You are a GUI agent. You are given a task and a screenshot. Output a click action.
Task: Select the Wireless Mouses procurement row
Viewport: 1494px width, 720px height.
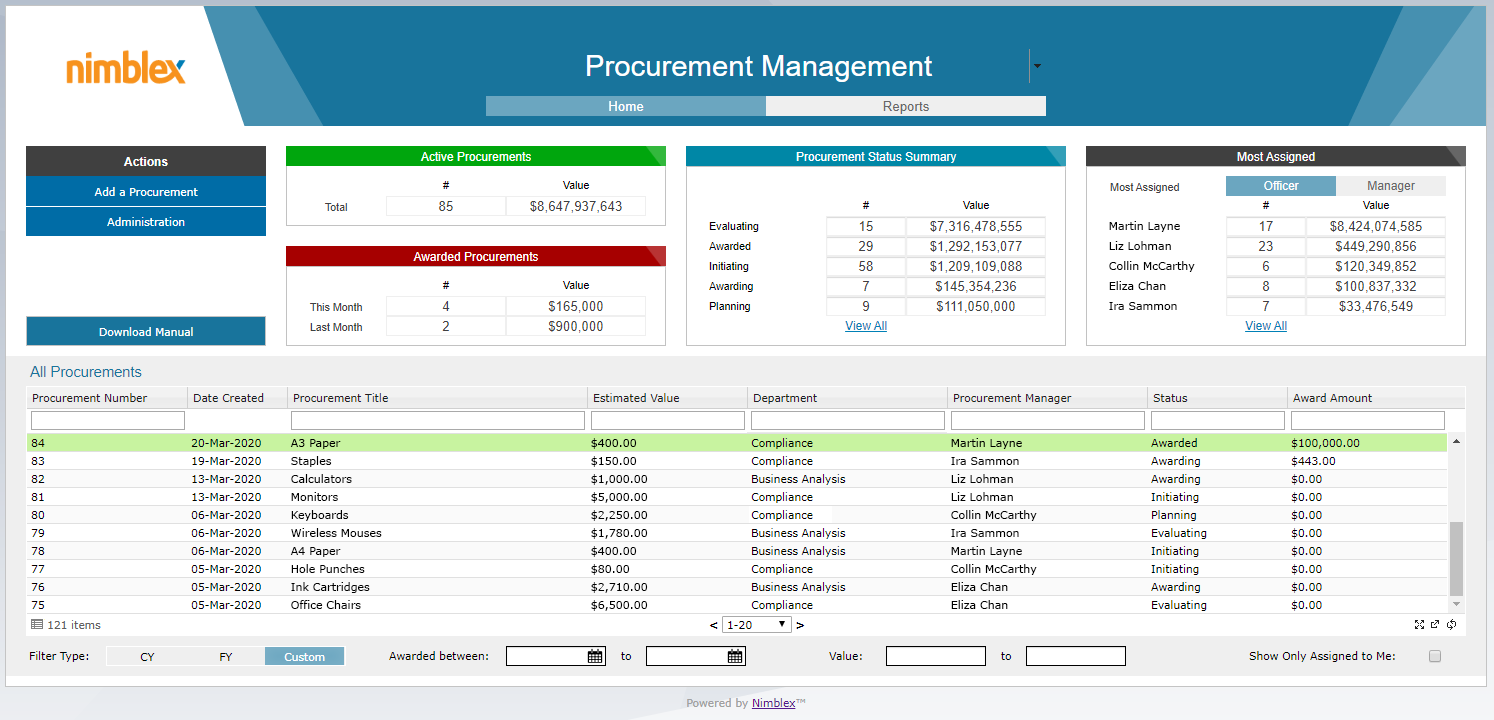pos(737,533)
